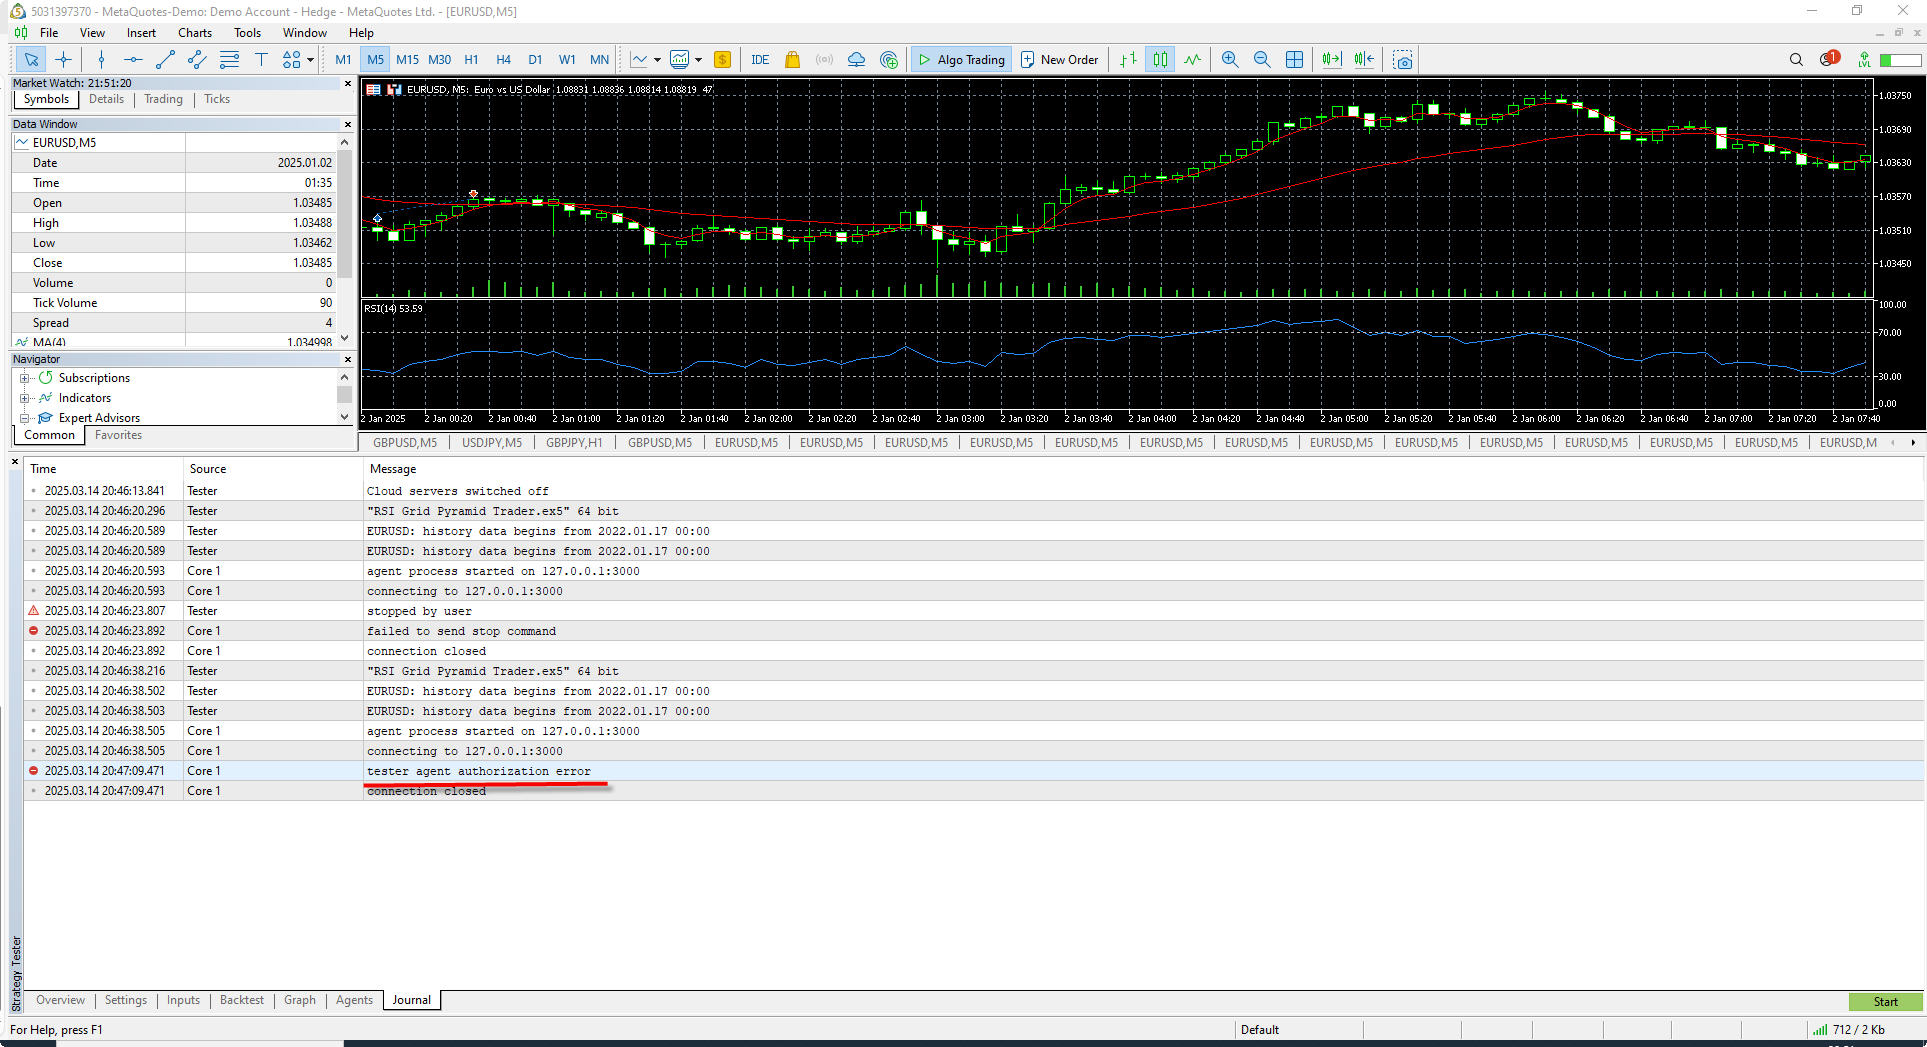
Task: Open the Charts menu
Action: pos(195,33)
